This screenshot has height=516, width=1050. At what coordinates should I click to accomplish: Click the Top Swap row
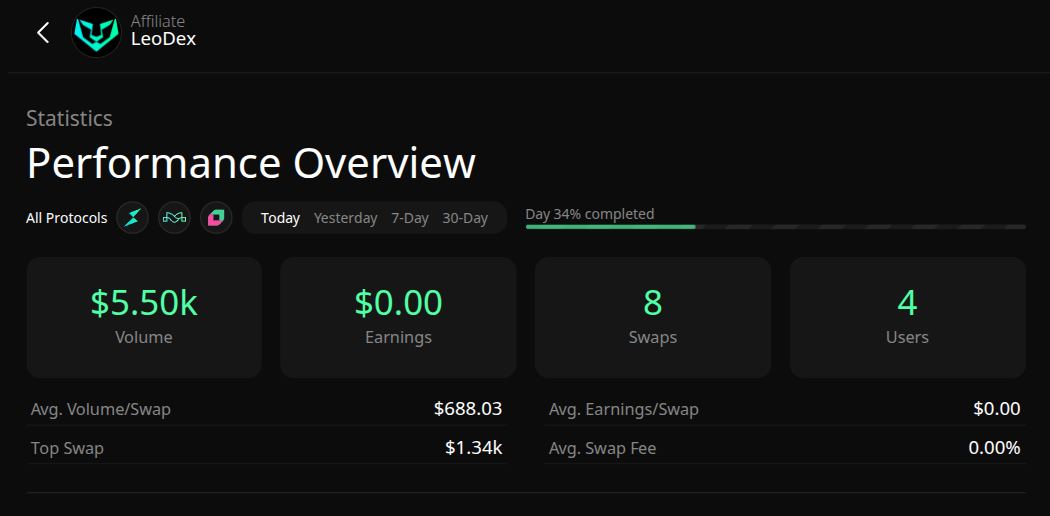point(266,448)
